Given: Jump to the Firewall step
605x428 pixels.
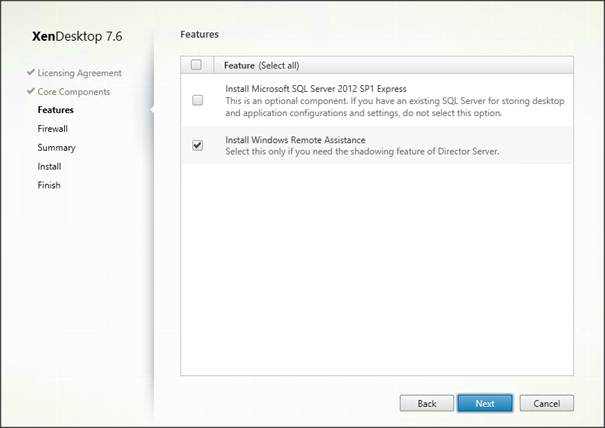Looking at the screenshot, I should coord(52,129).
